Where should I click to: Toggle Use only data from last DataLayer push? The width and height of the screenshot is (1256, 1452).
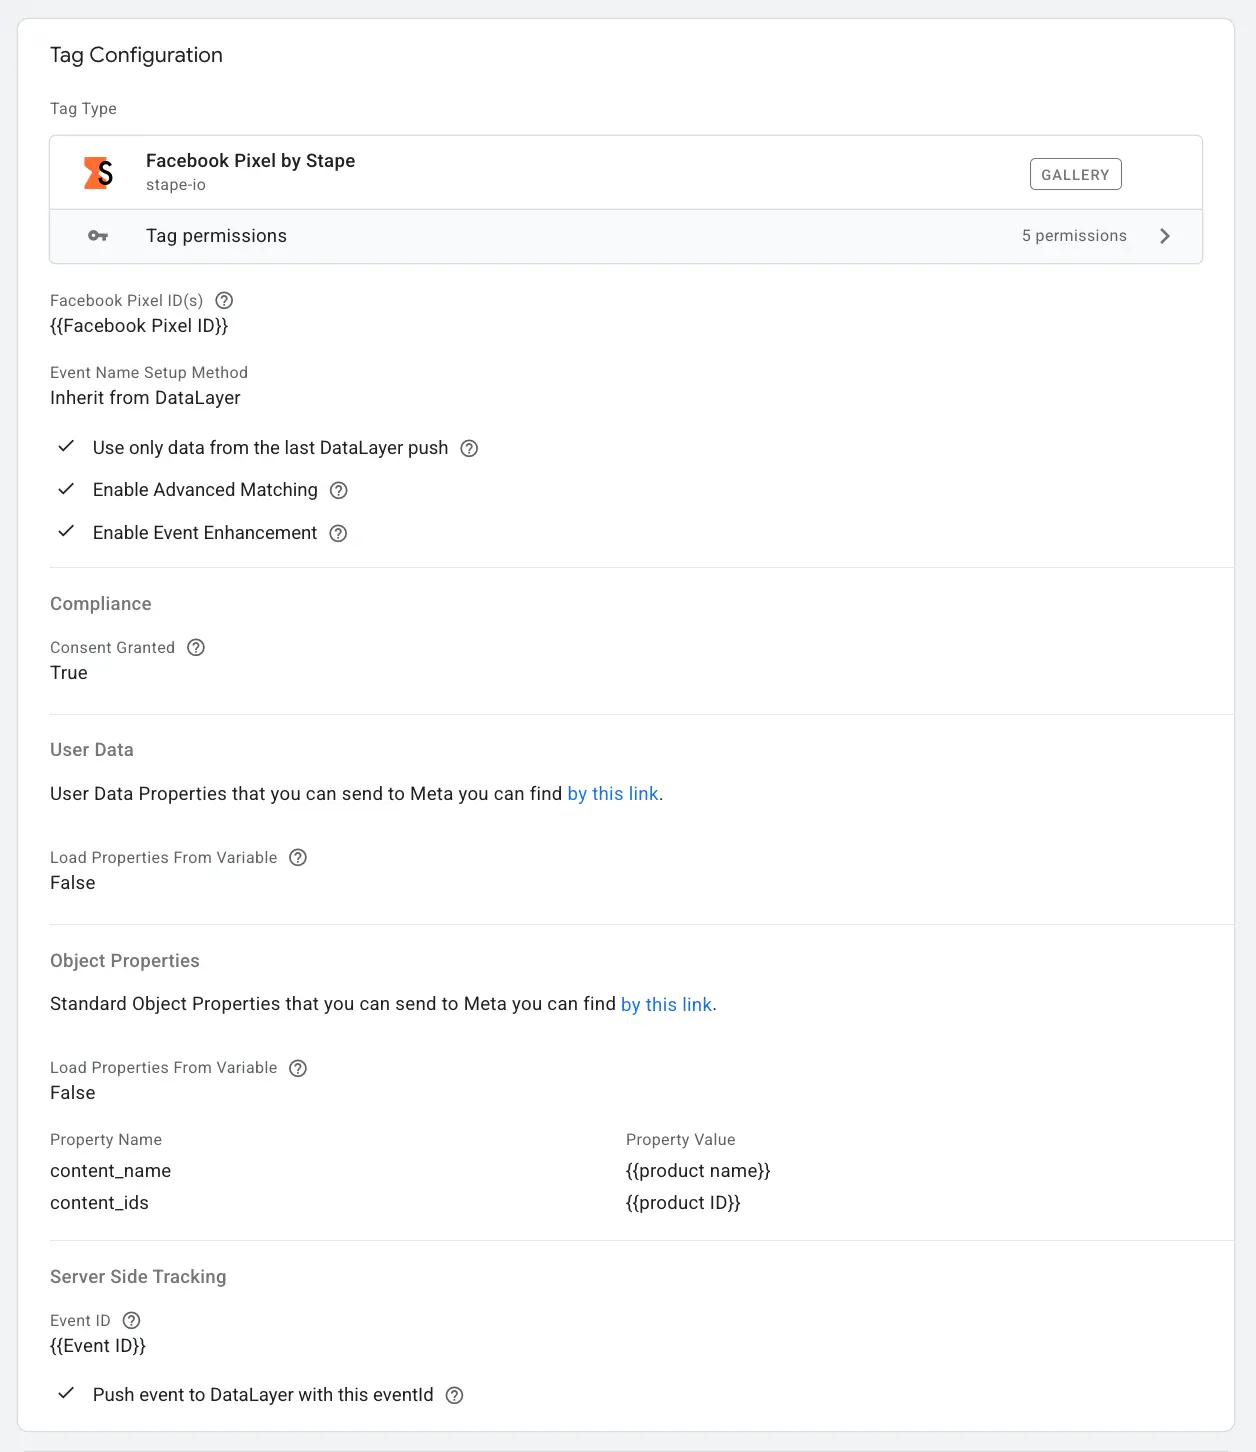tap(66, 447)
